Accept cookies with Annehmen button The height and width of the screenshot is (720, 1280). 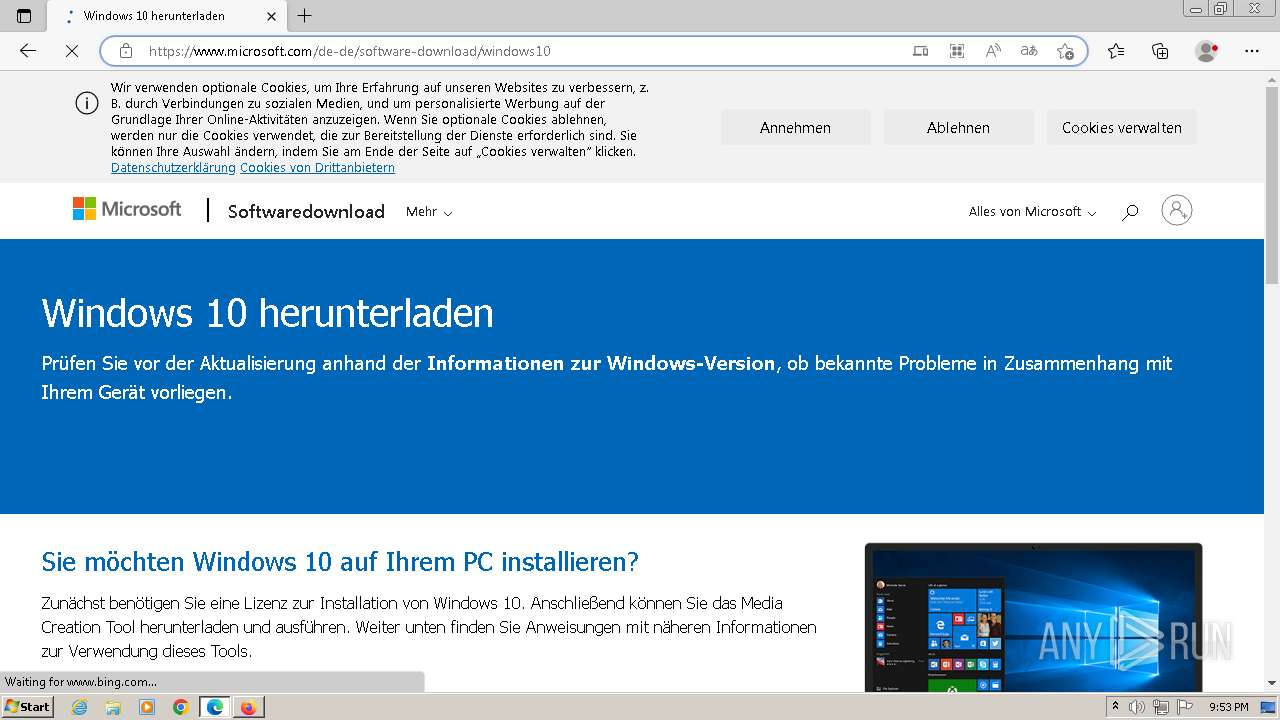(x=795, y=127)
